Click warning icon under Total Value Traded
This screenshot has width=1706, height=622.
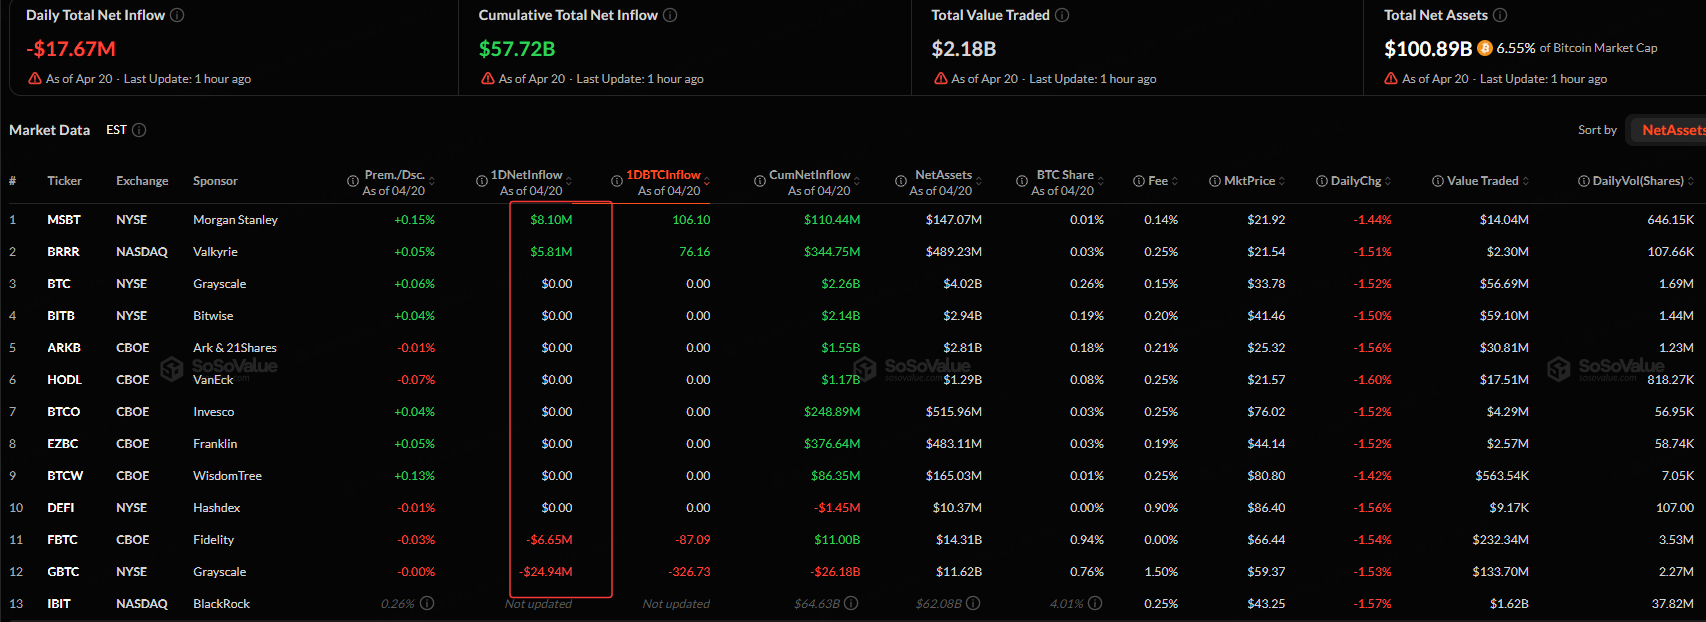click(x=941, y=78)
